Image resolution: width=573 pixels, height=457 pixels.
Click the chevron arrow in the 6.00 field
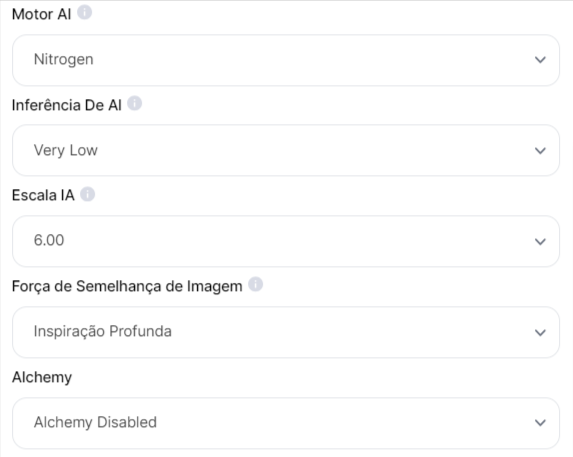[540, 241]
